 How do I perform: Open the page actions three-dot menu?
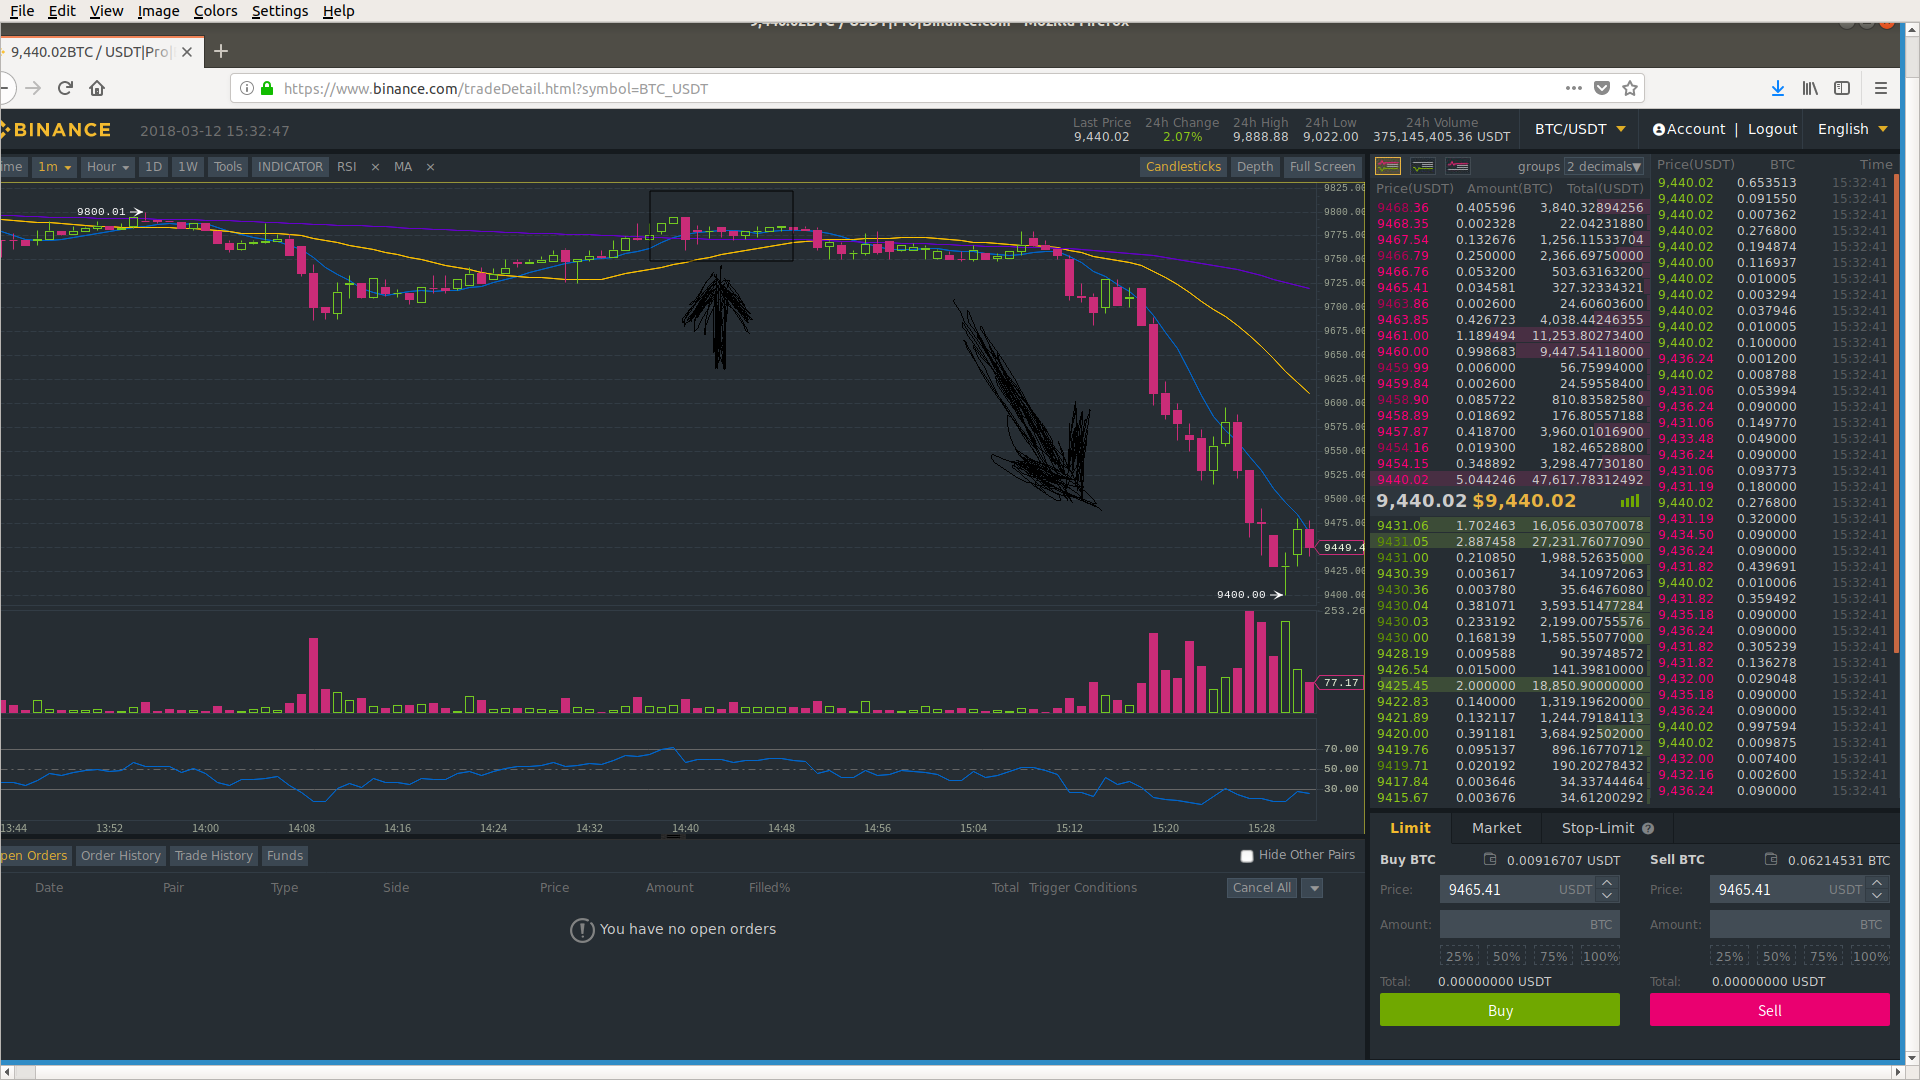[x=1574, y=88]
